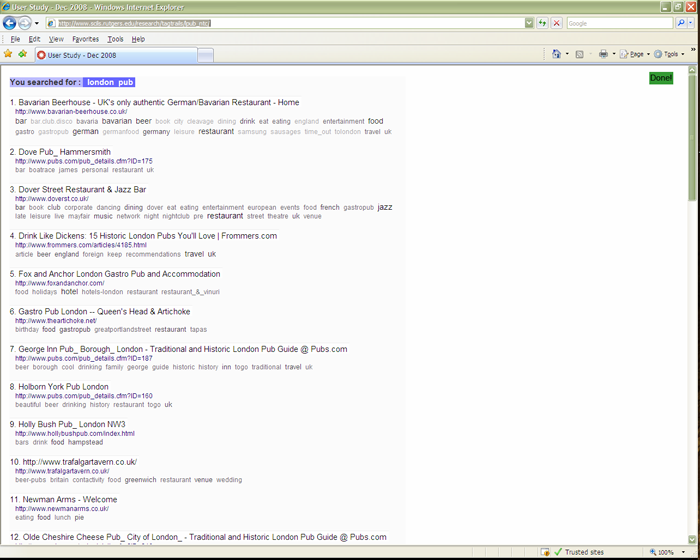Click 'recommendations' tag under Drink Like Dickens

click(x=153, y=255)
